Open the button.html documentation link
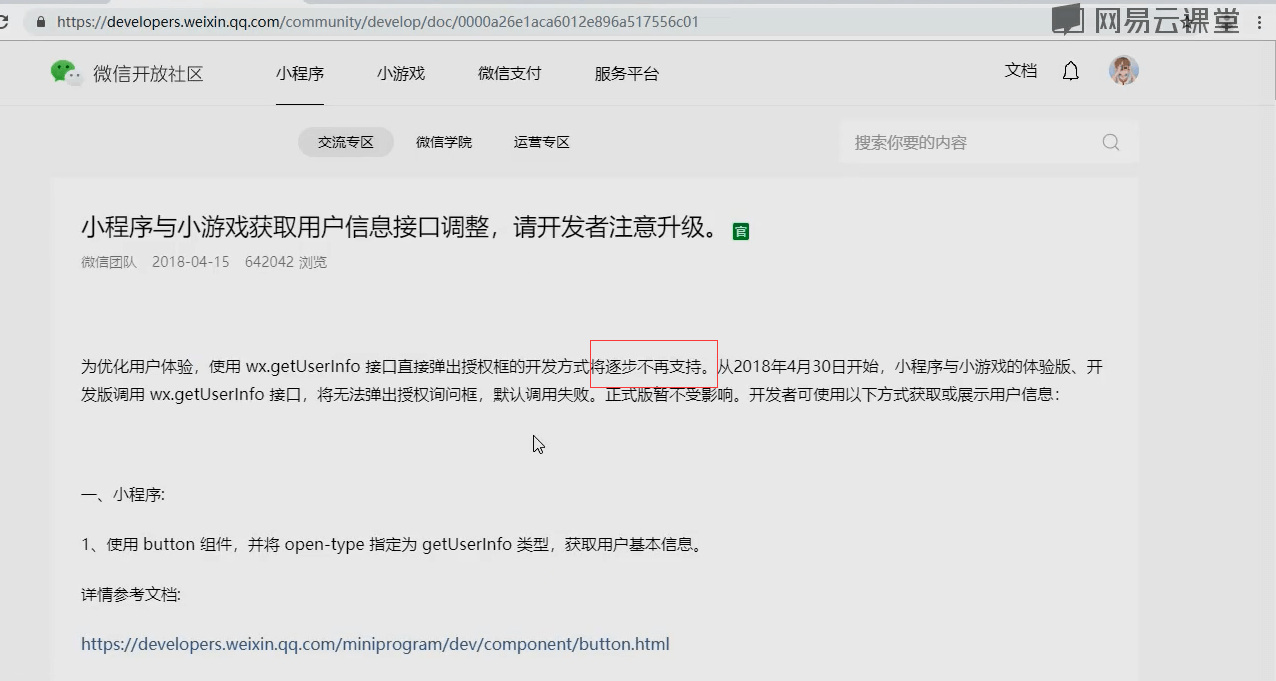1276x681 pixels. click(375, 644)
